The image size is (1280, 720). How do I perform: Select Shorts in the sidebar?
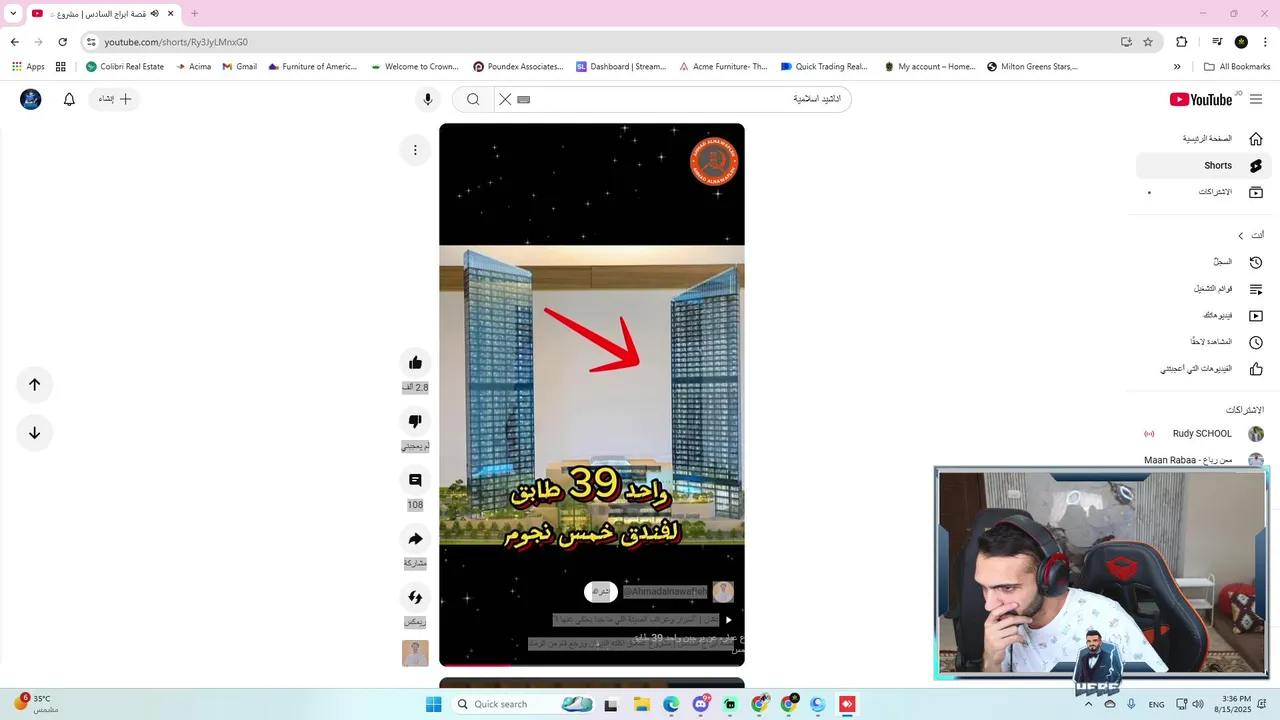point(1203,165)
